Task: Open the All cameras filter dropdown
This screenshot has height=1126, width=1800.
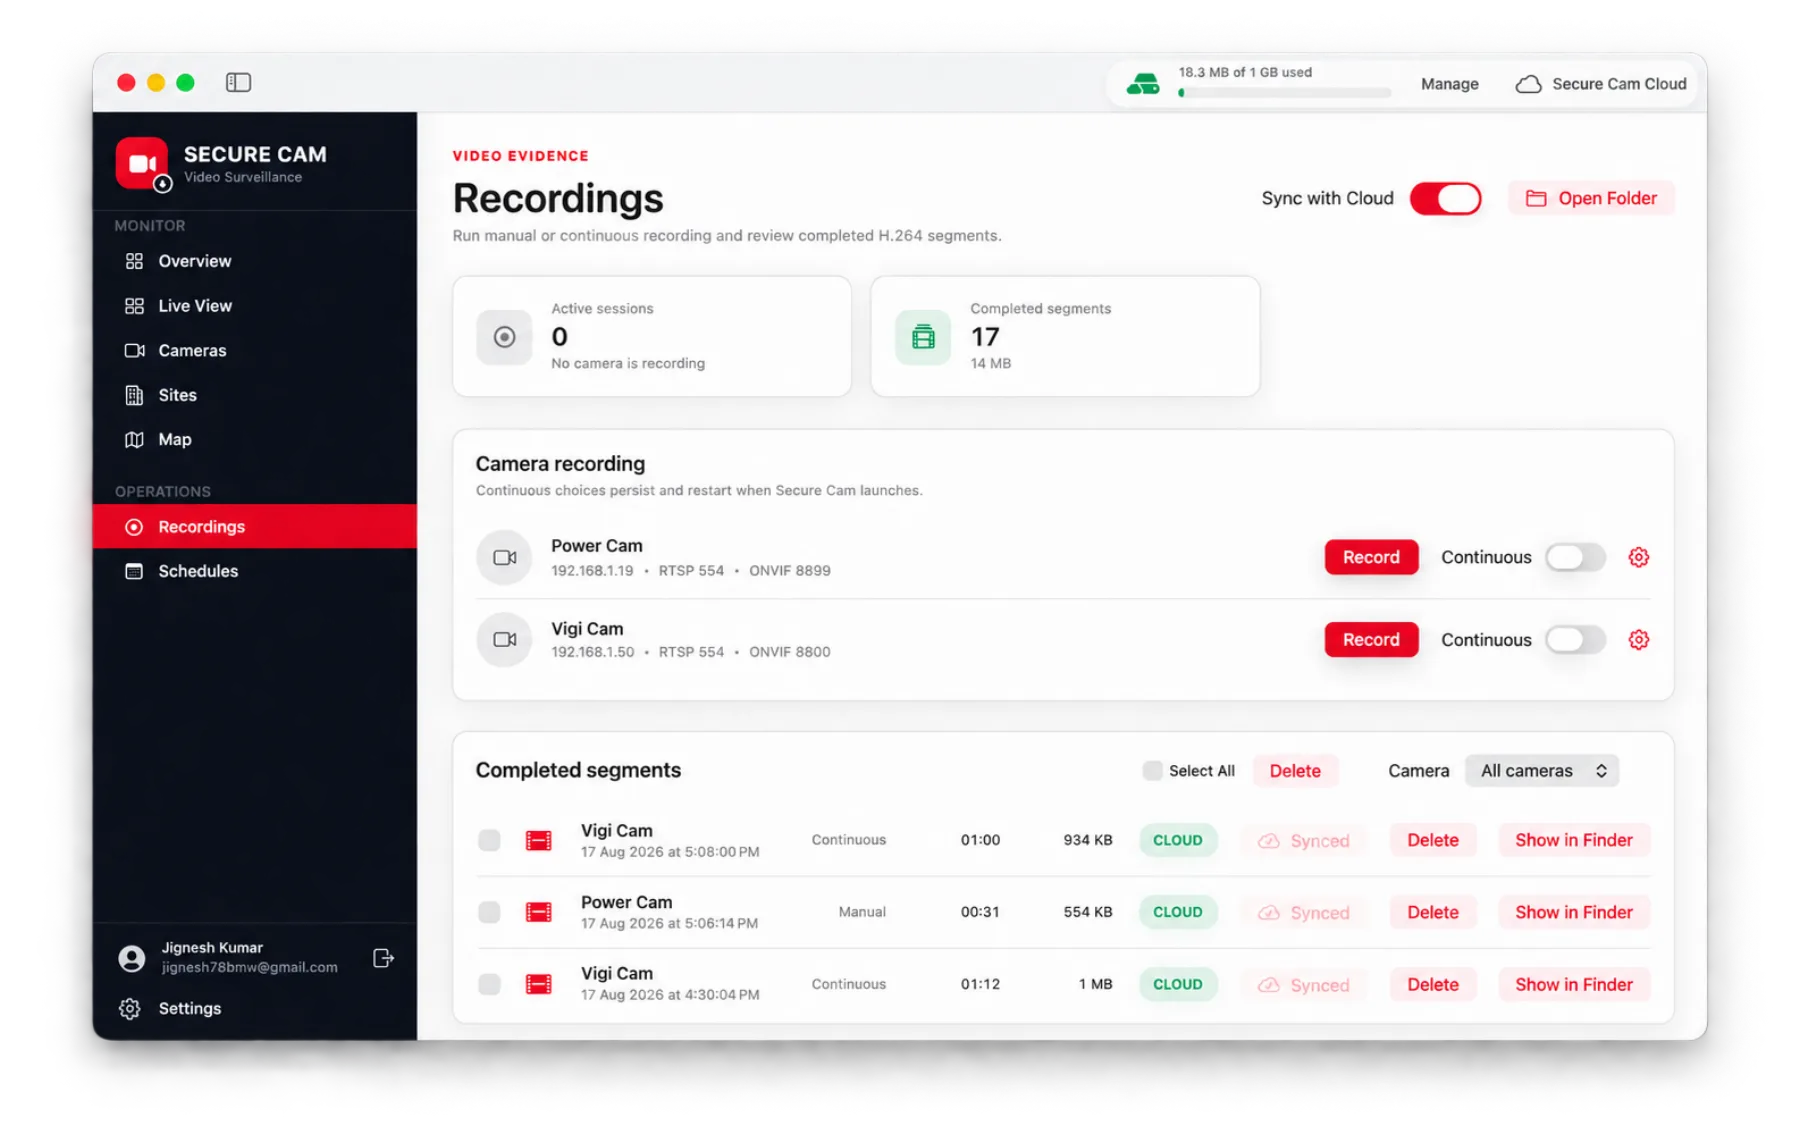Action: 1542,771
